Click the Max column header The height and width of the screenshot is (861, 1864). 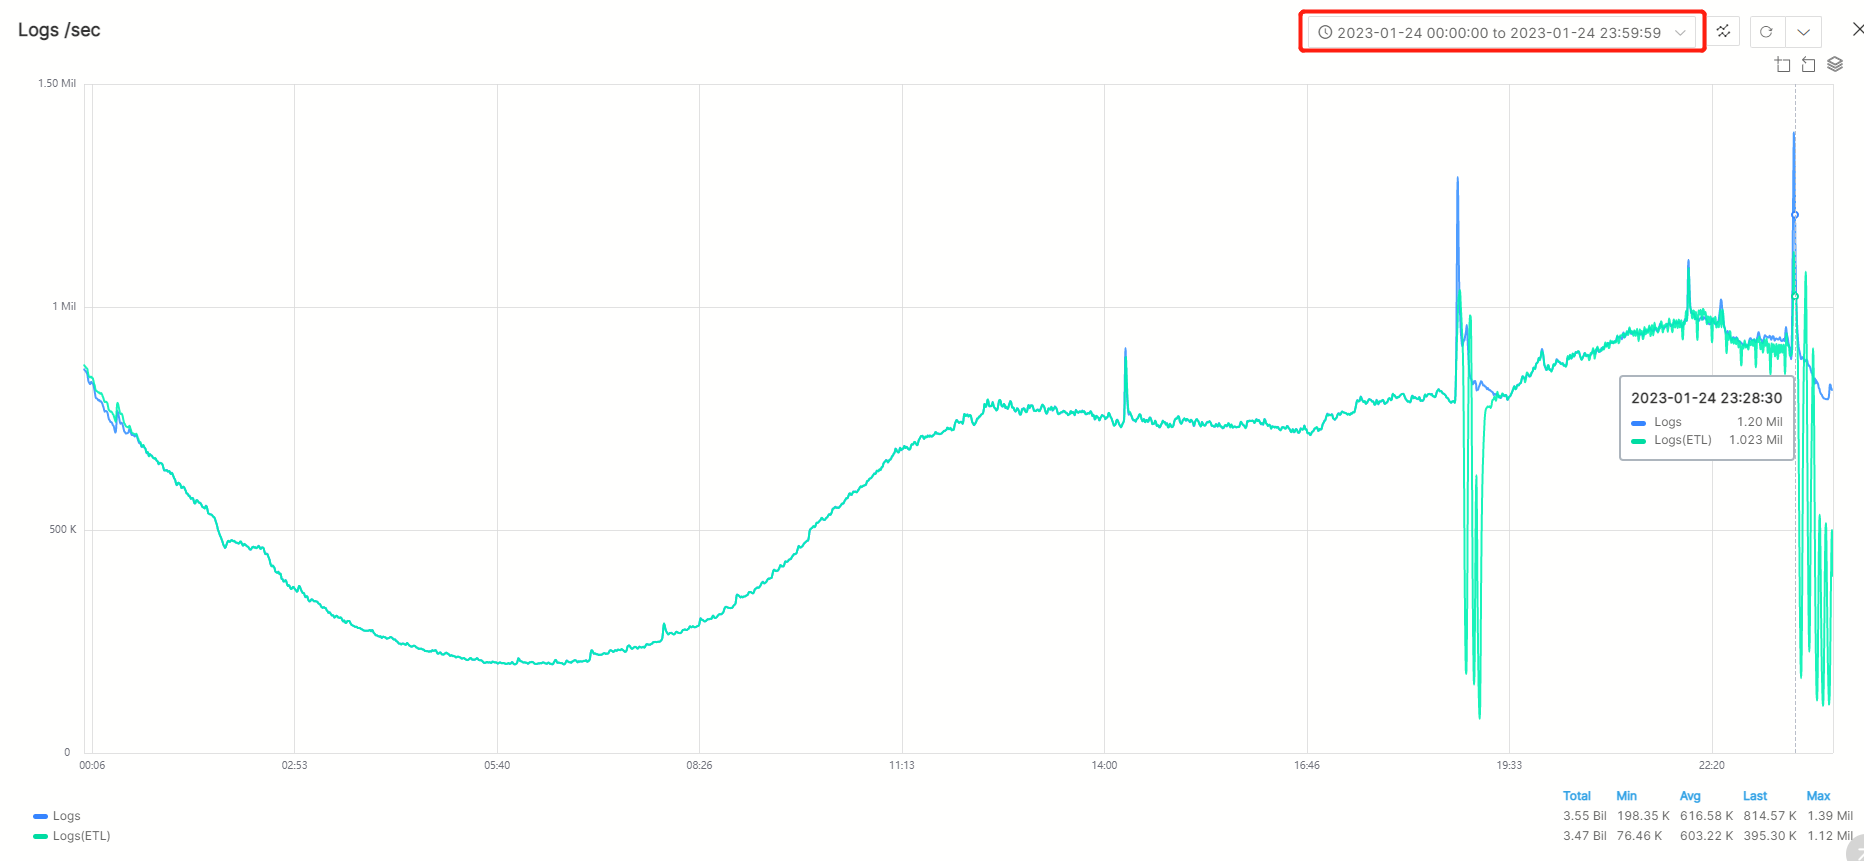pyautogui.click(x=1818, y=796)
